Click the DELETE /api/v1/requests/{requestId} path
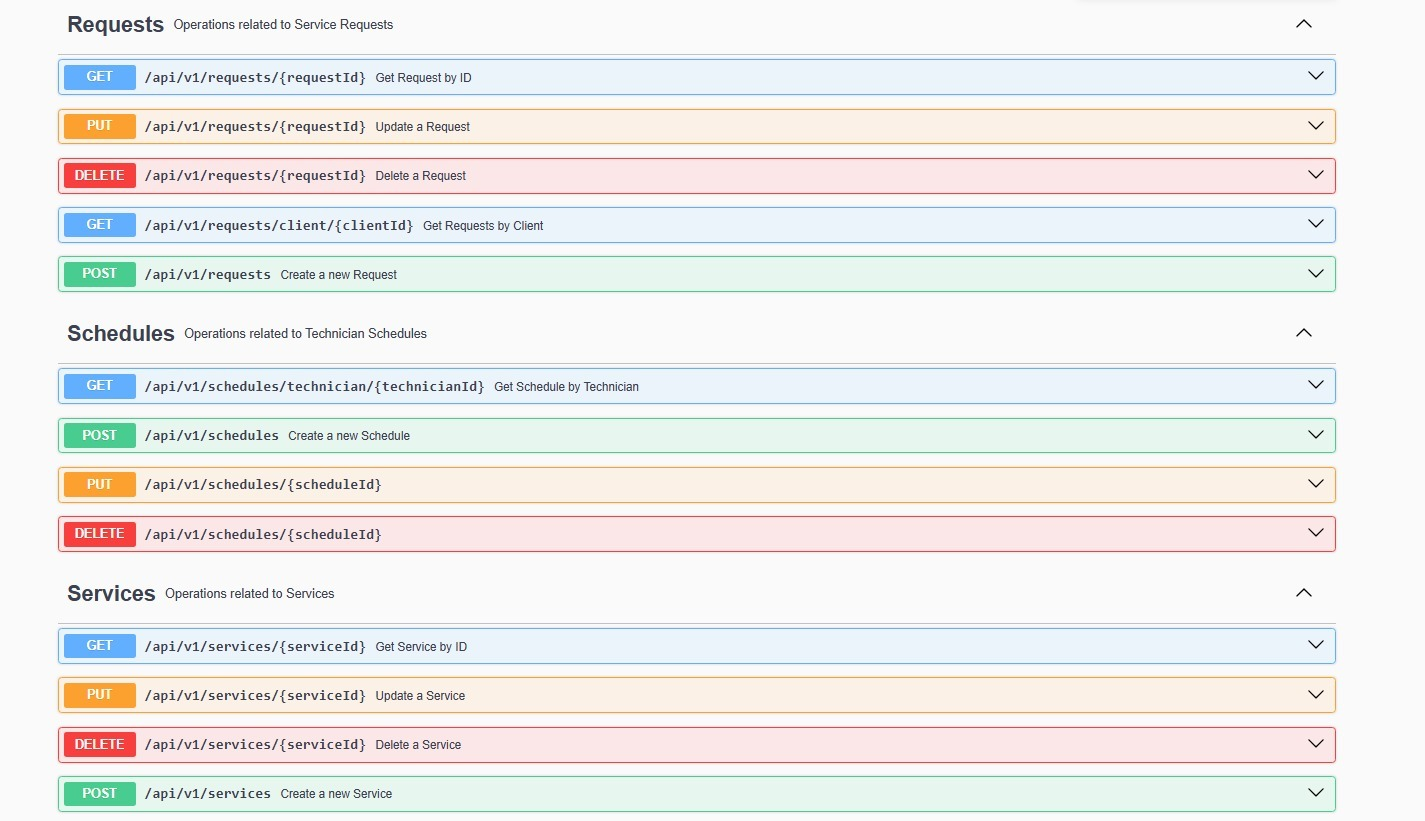The height and width of the screenshot is (821, 1425). [255, 175]
